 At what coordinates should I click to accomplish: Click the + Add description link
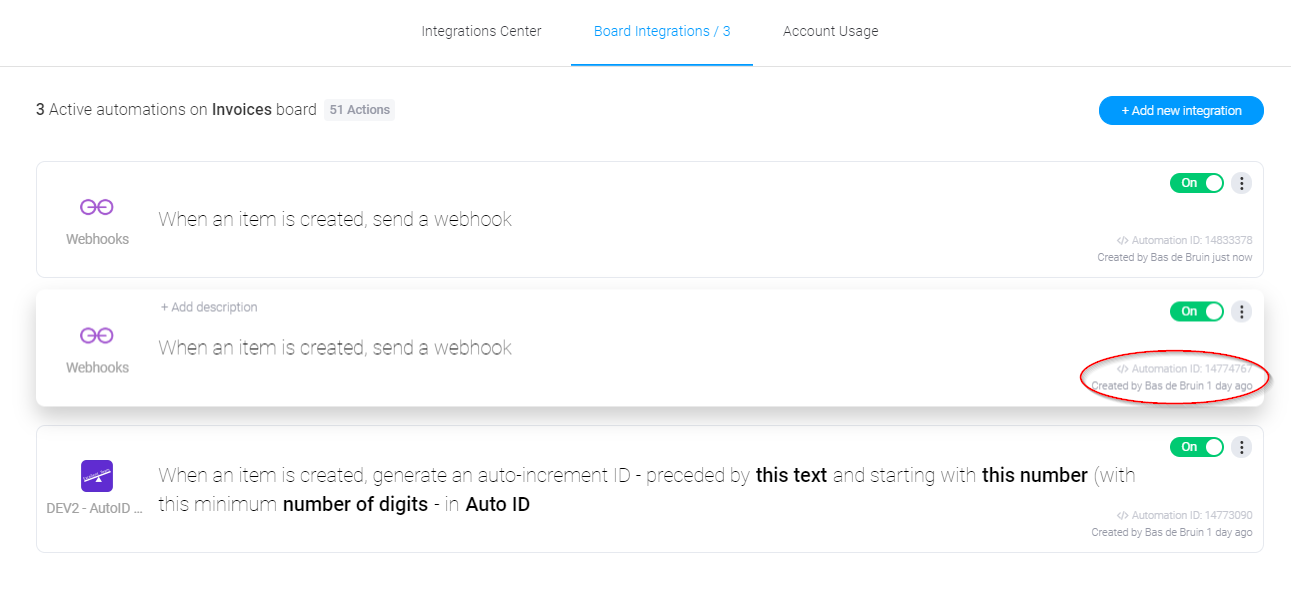pyautogui.click(x=209, y=307)
